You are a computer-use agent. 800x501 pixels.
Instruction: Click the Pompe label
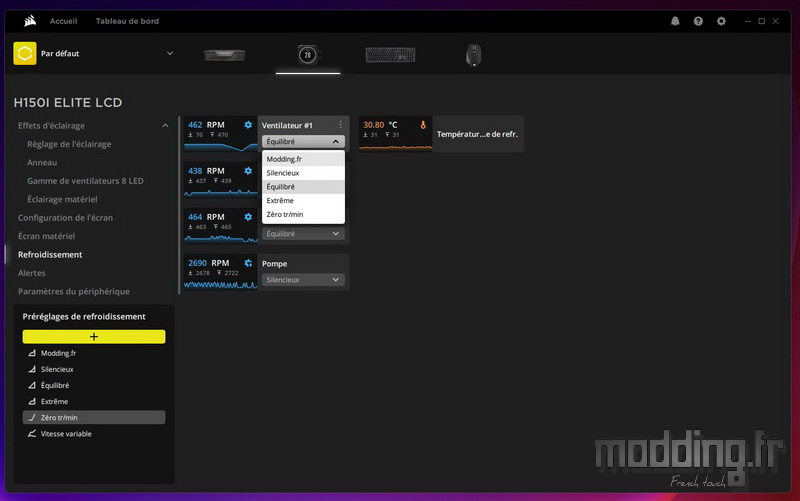tap(274, 264)
